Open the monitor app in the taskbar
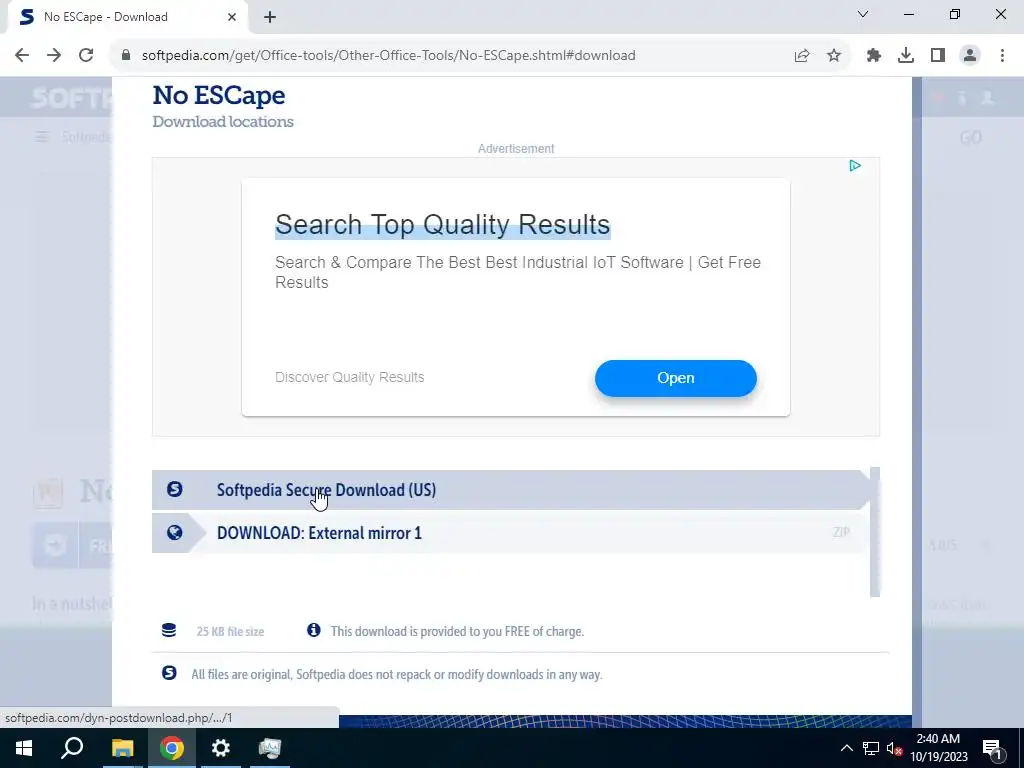Screen dimensions: 1024x768 (x=269, y=748)
